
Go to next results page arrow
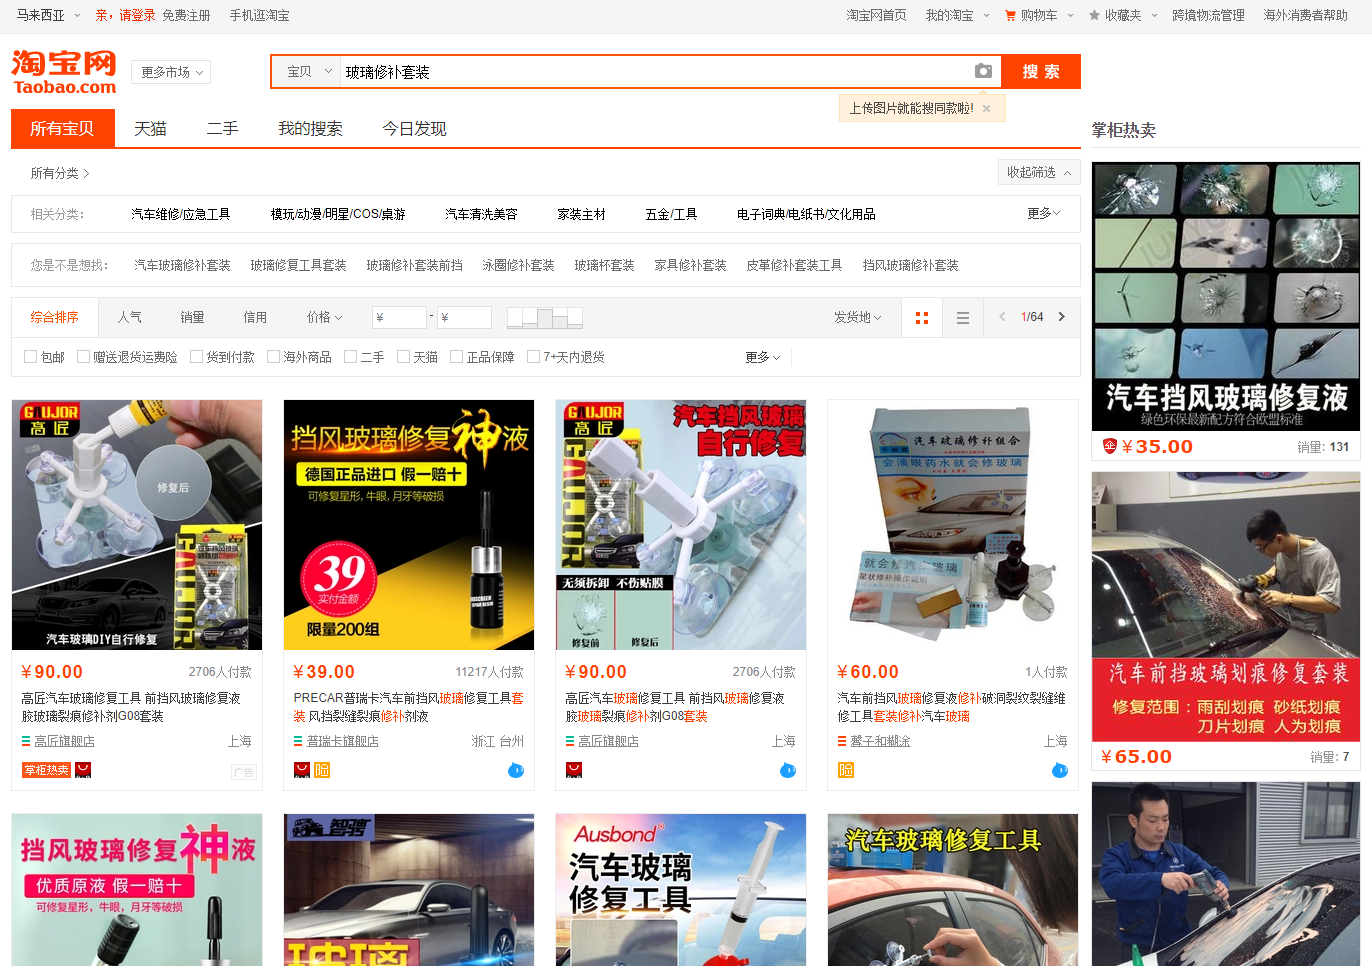pyautogui.click(x=1062, y=317)
